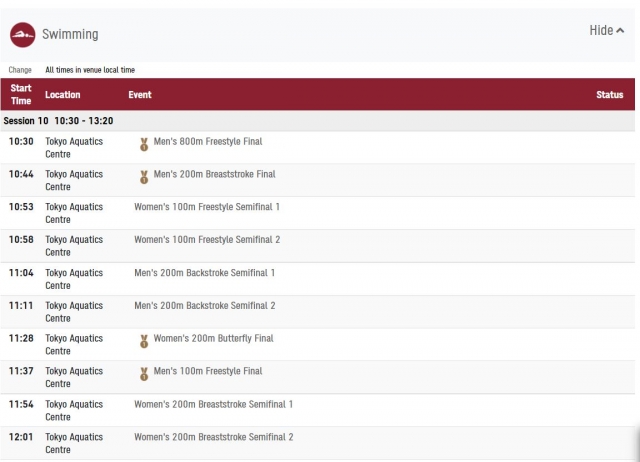Click Tokyo Aquatics Centre in the 10:44 row
Viewport: 640px width, 462px height.
click(74, 180)
